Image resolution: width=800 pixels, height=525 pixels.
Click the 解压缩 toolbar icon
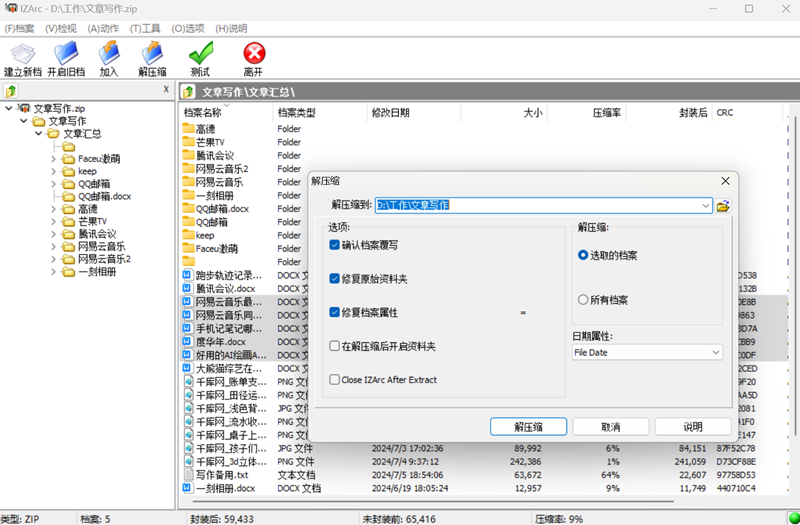tap(152, 53)
